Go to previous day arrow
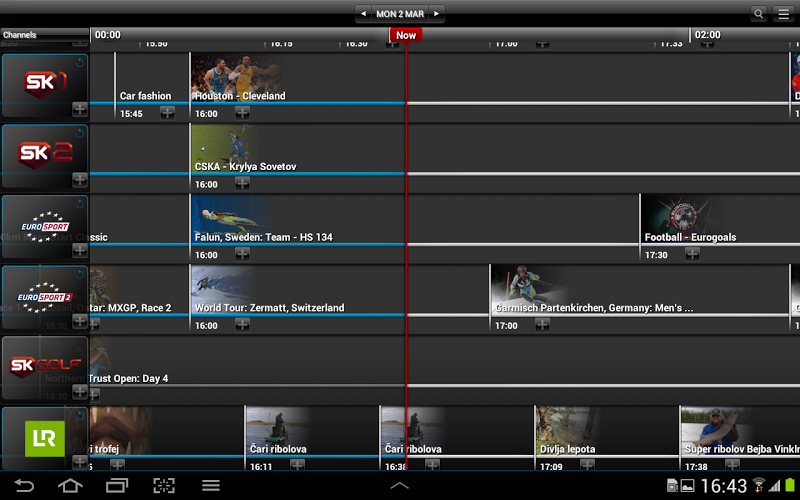800x500 pixels. click(x=363, y=14)
